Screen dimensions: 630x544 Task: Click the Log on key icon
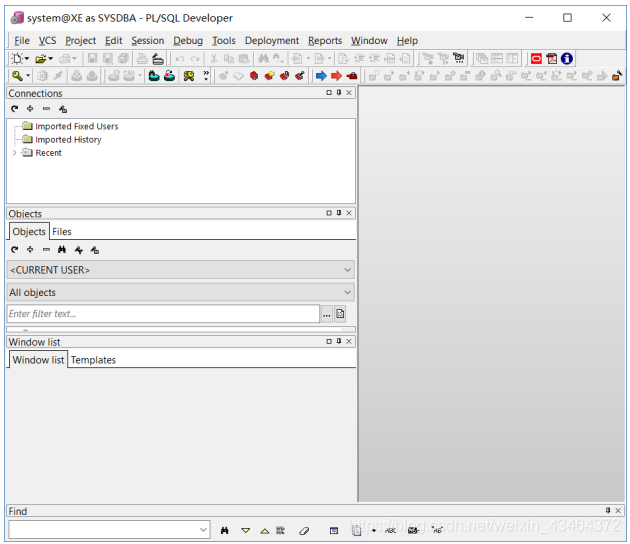[x=17, y=76]
